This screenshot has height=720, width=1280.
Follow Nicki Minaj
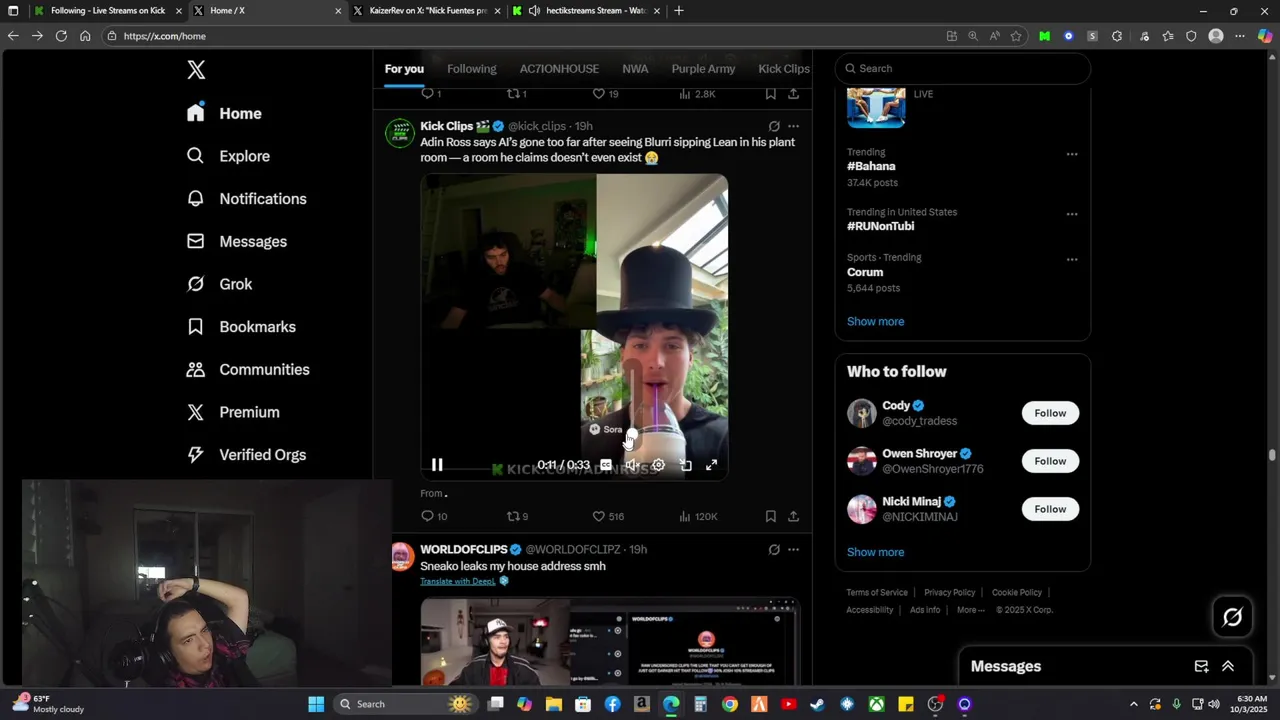1050,509
